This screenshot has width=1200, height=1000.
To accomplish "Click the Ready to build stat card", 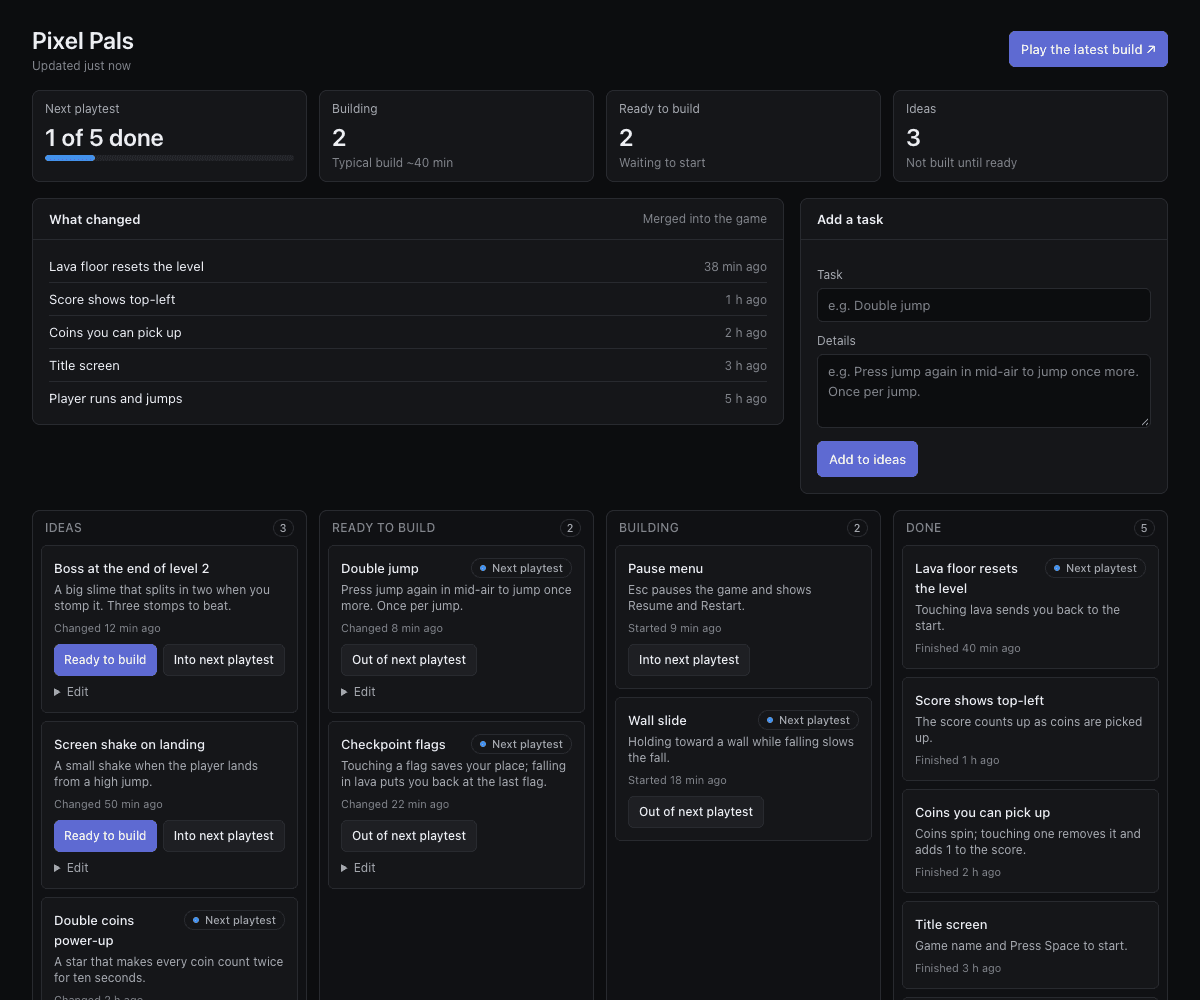I will click(743, 136).
